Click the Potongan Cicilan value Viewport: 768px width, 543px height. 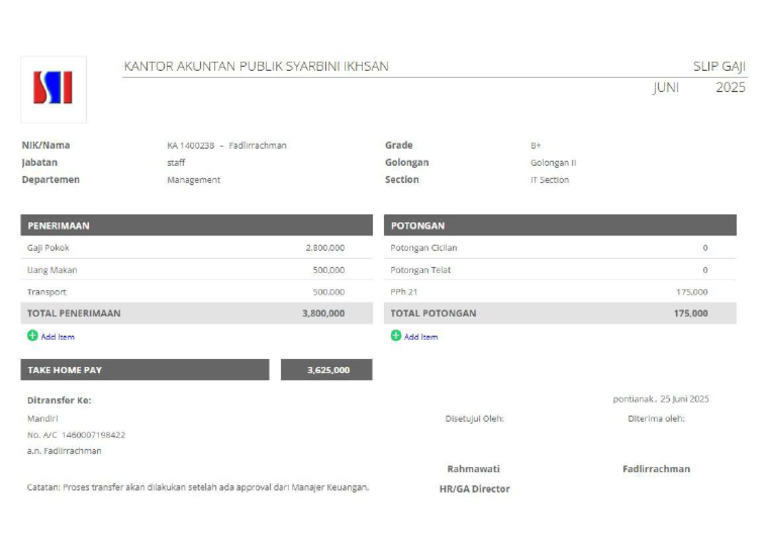pos(704,247)
